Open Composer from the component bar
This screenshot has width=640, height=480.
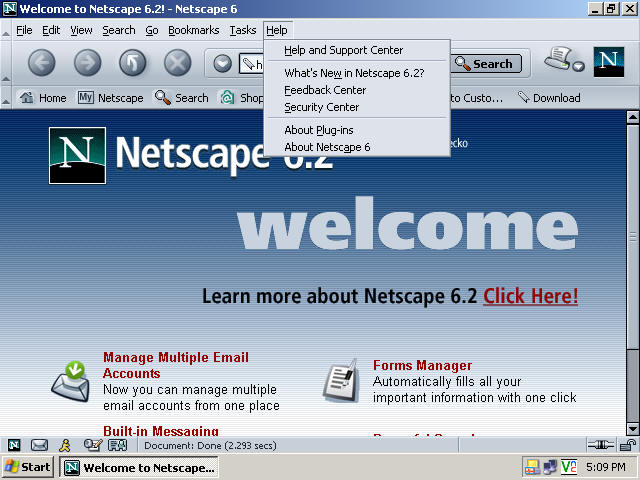93,445
